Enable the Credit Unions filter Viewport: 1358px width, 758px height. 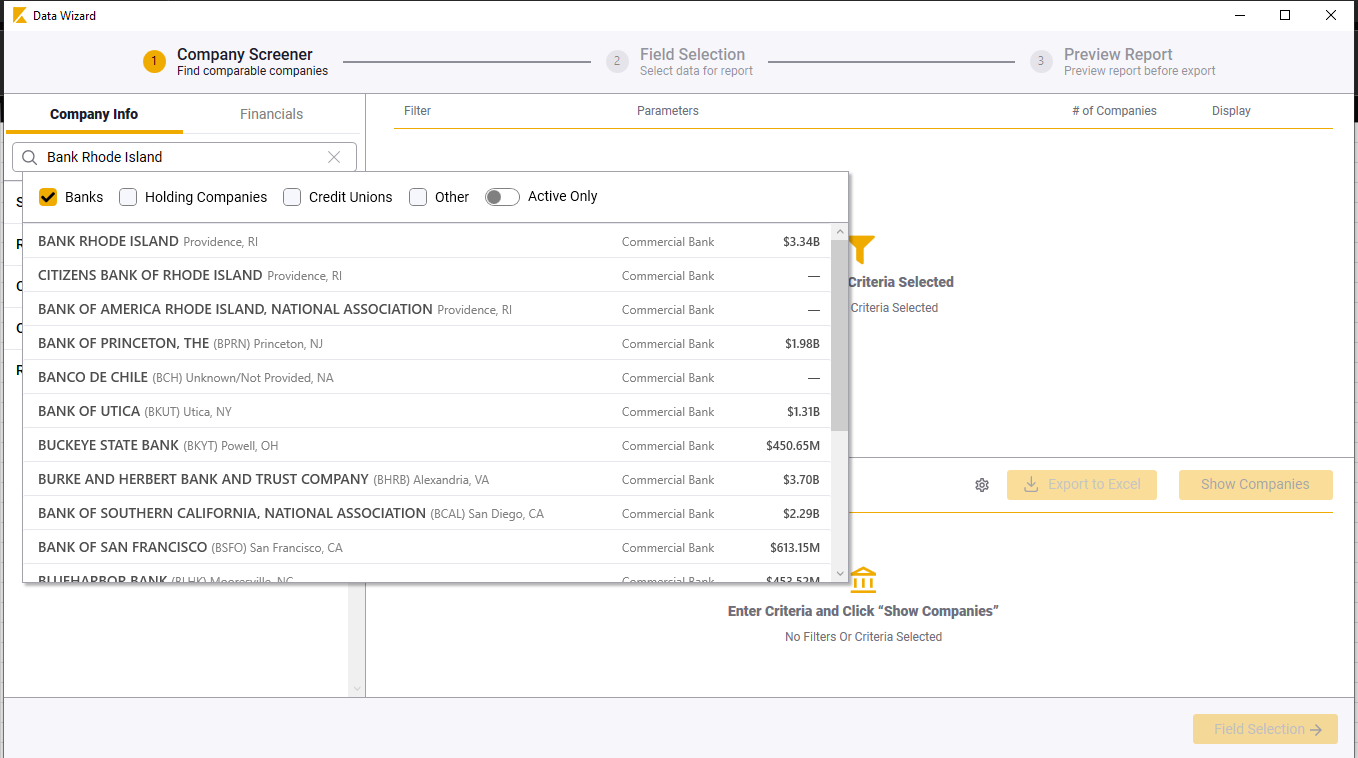click(x=292, y=197)
